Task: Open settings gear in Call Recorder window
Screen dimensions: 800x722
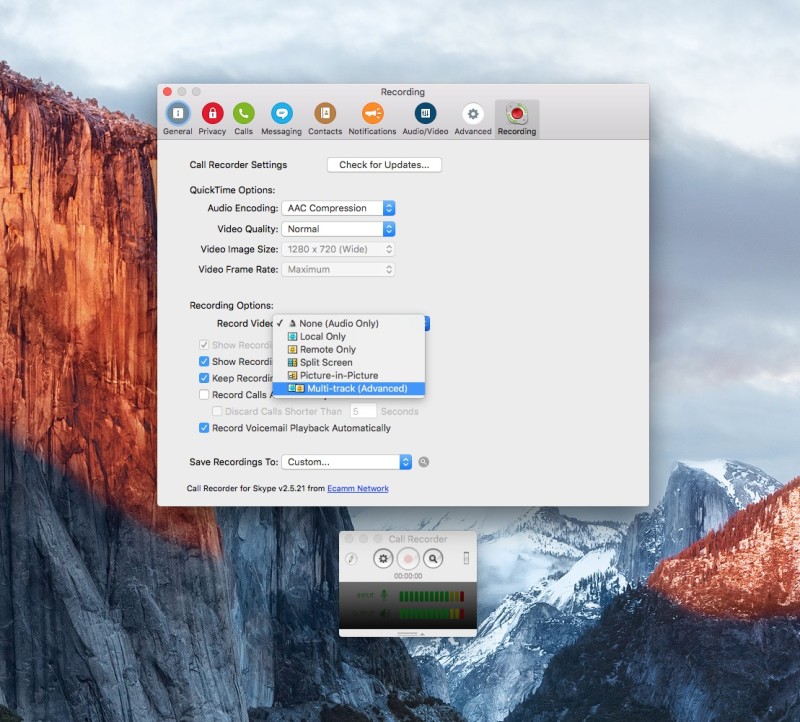Action: (383, 558)
